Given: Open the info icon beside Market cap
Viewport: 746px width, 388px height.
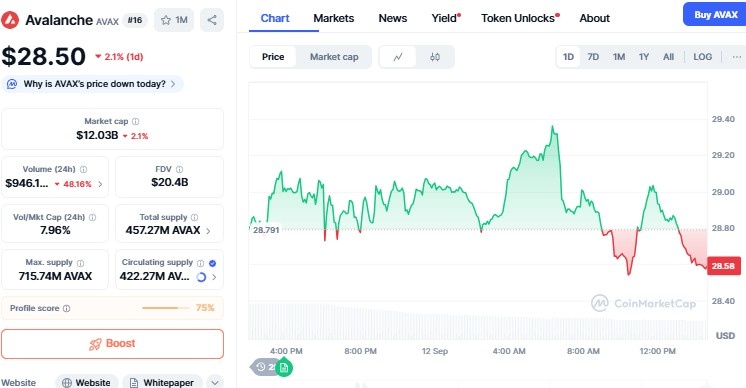Looking at the screenshot, I should coord(136,121).
